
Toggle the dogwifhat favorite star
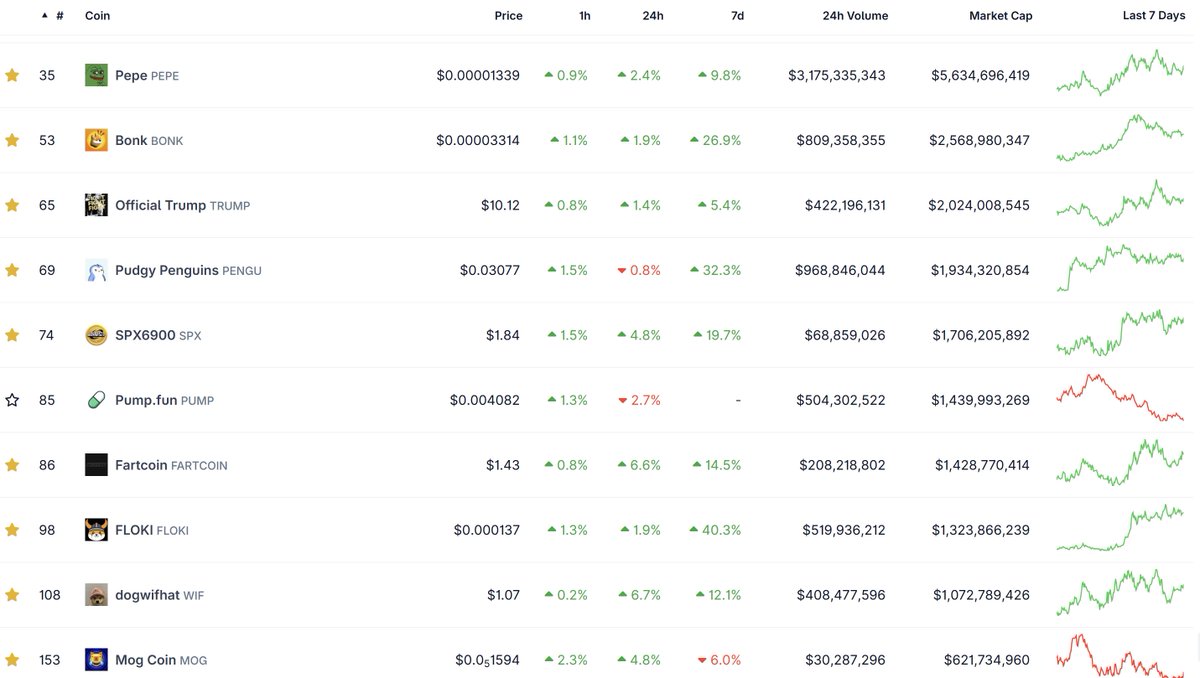[12, 595]
